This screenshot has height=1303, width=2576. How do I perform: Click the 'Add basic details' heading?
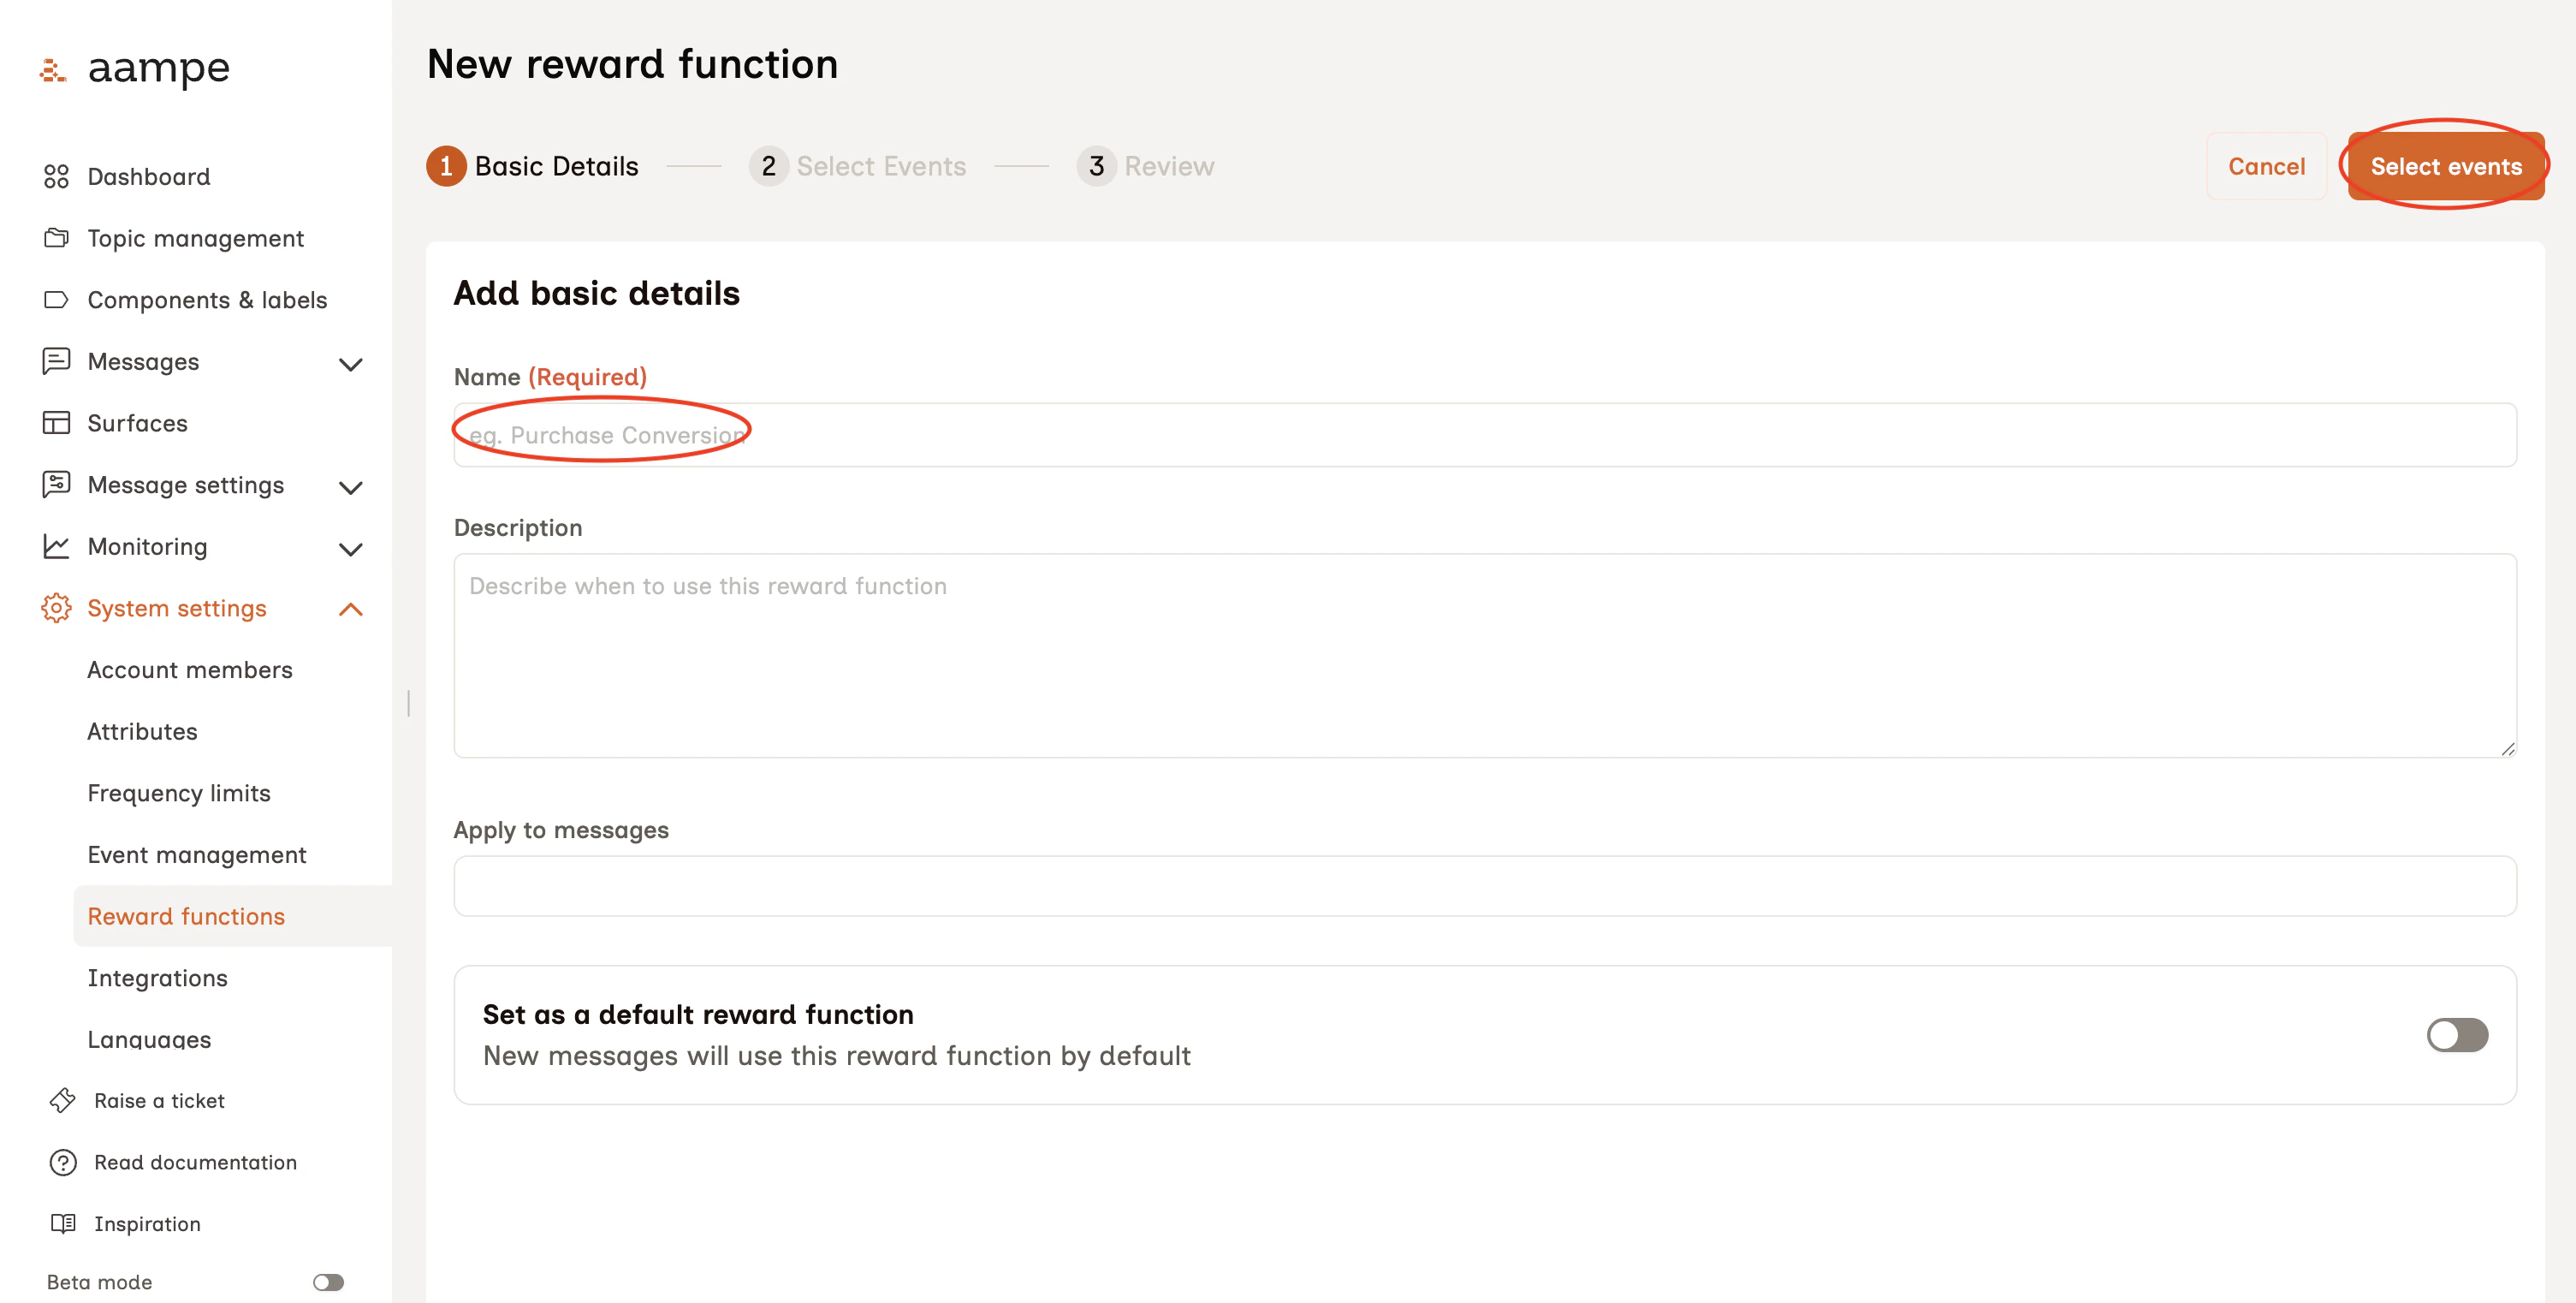coord(597,293)
